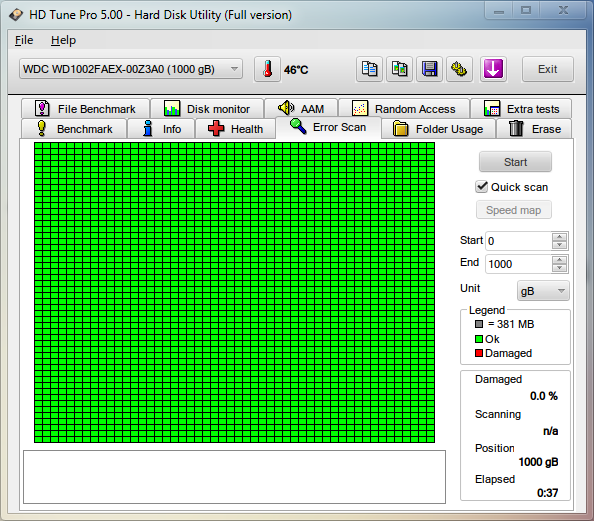Viewport: 594px width, 521px height.
Task: Switch to the Health tab
Action: point(235,129)
